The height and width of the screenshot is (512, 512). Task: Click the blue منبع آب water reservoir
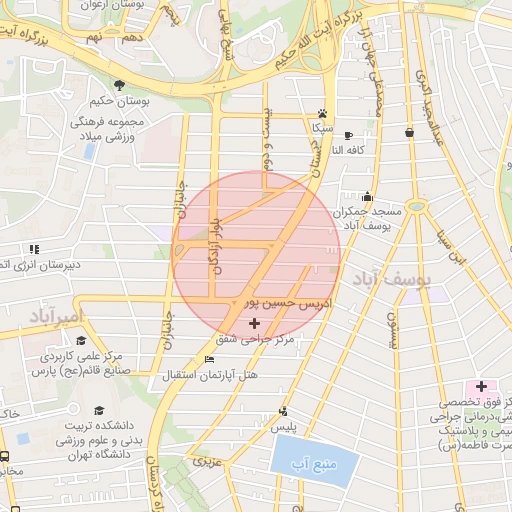tap(315, 461)
